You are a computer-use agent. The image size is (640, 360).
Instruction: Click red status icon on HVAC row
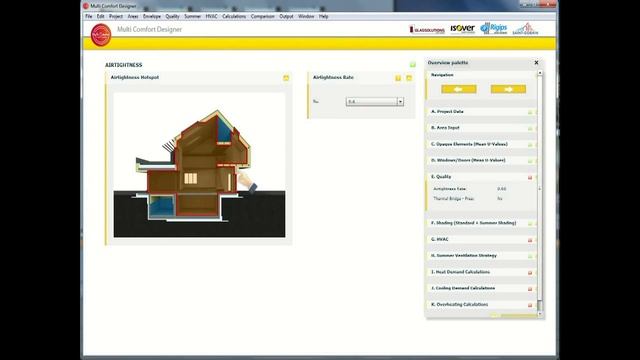click(x=530, y=240)
